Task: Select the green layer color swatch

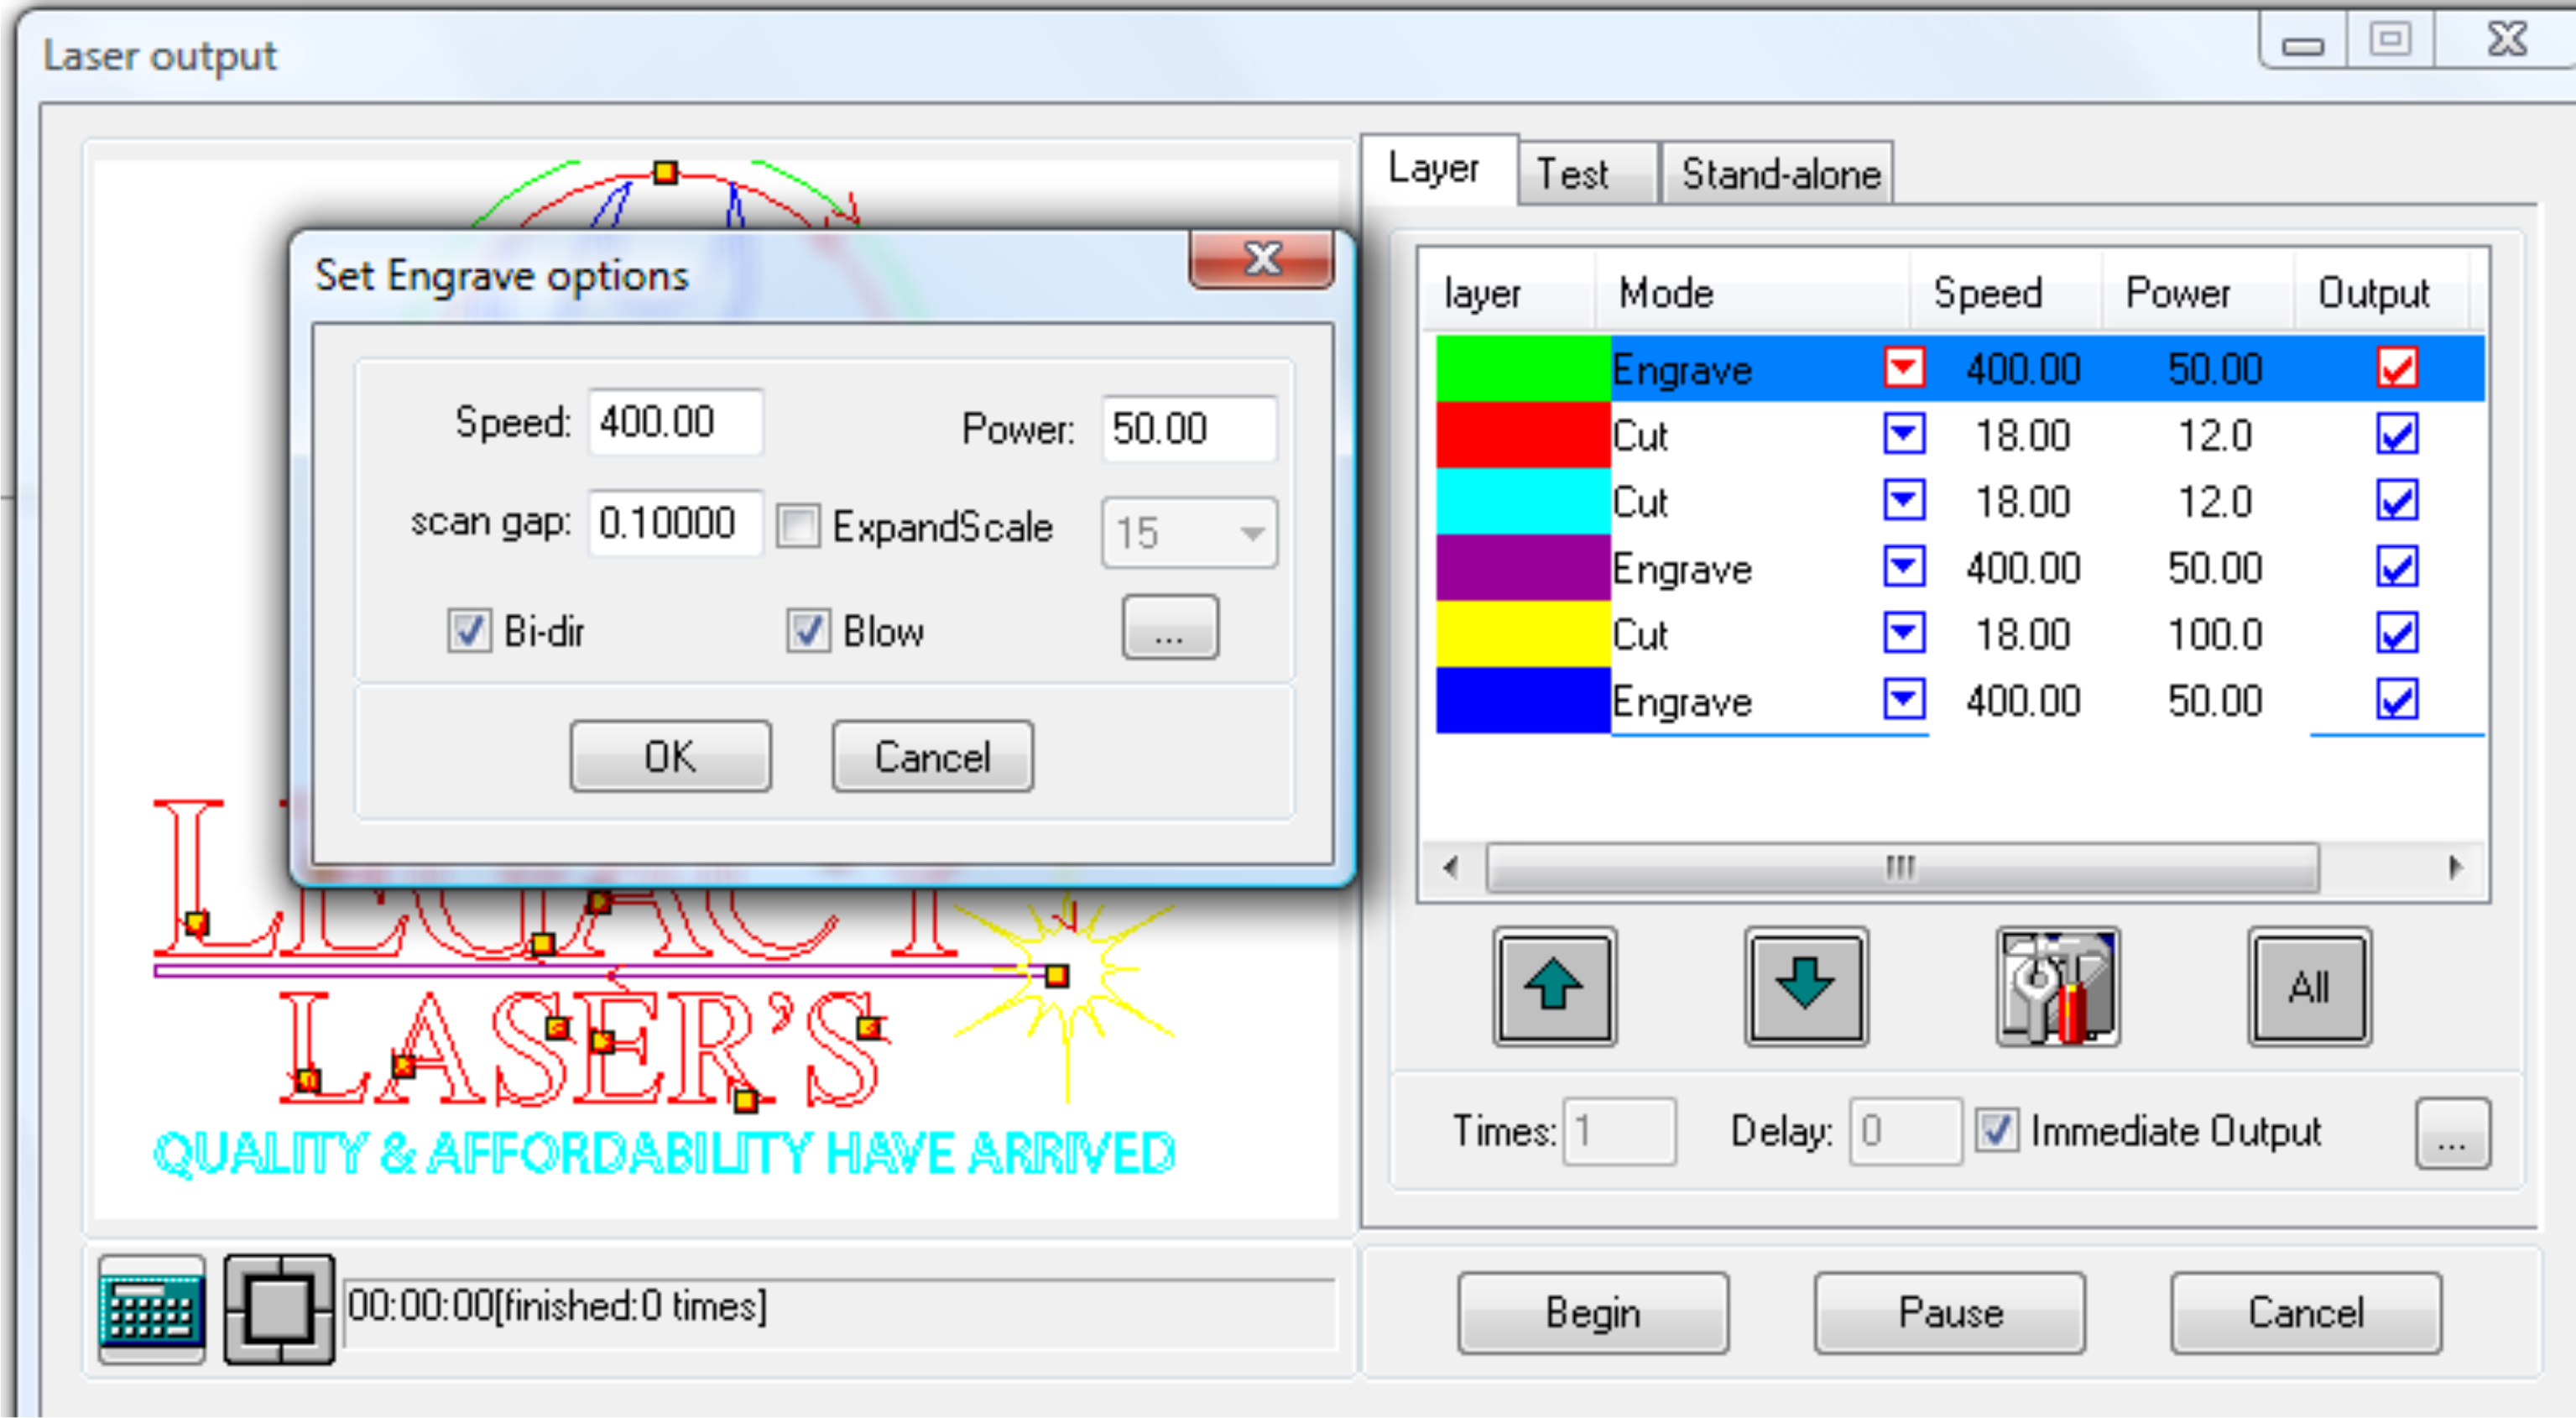Action: (x=1523, y=368)
